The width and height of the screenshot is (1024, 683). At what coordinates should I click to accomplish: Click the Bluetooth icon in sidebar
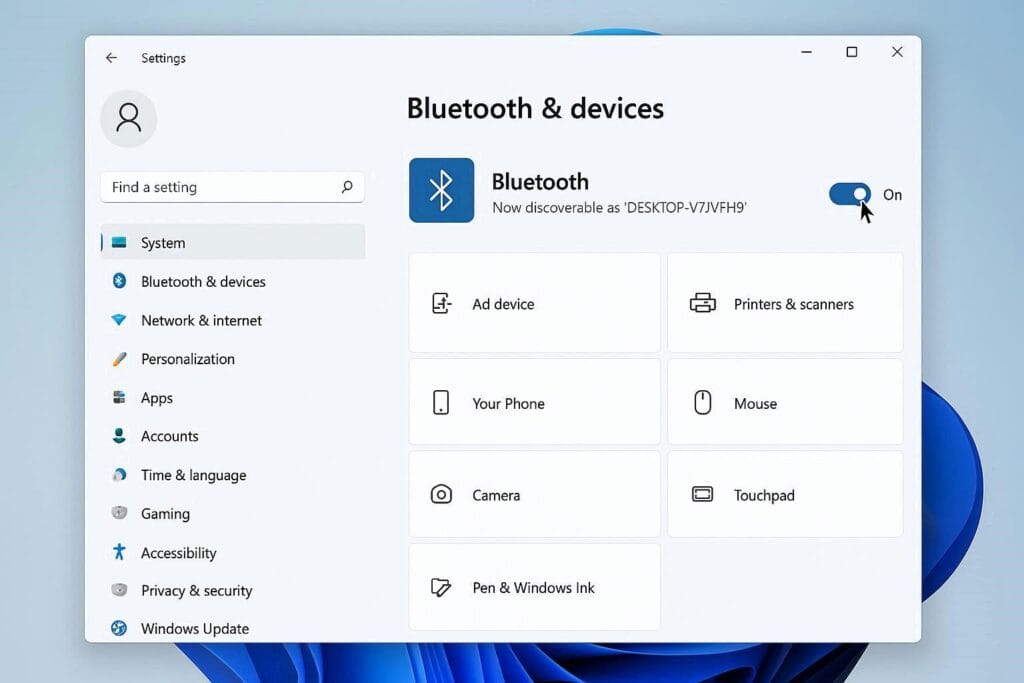point(119,281)
